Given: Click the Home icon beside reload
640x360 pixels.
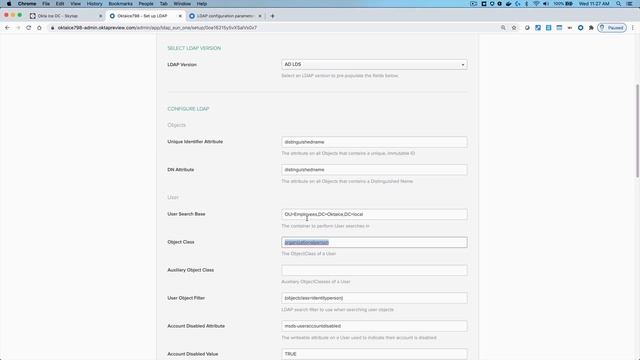Looking at the screenshot, I should 39,28.
